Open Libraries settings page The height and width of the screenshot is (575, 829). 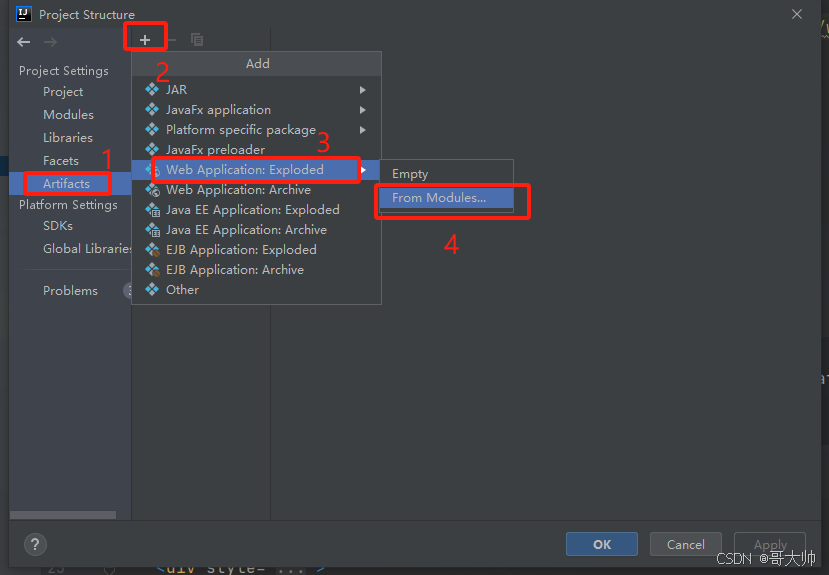pos(68,137)
